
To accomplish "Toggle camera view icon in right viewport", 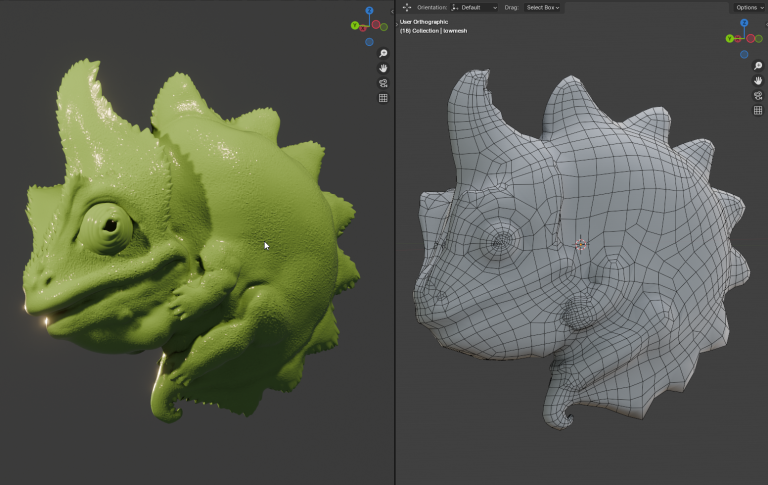I will point(758,96).
